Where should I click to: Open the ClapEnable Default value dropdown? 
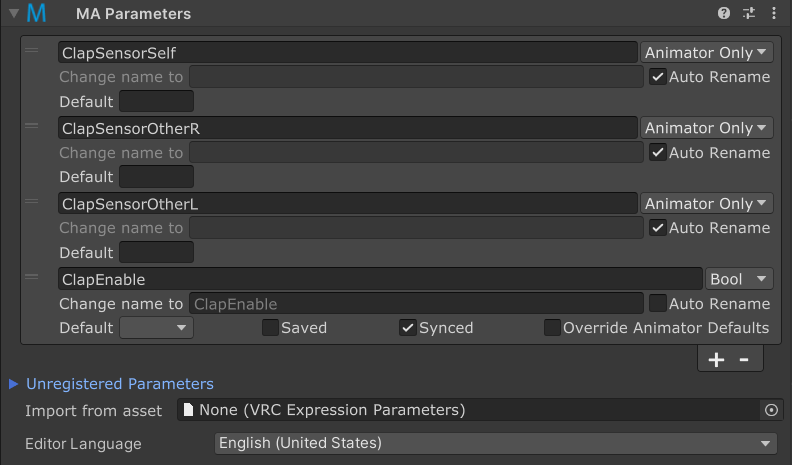click(156, 328)
